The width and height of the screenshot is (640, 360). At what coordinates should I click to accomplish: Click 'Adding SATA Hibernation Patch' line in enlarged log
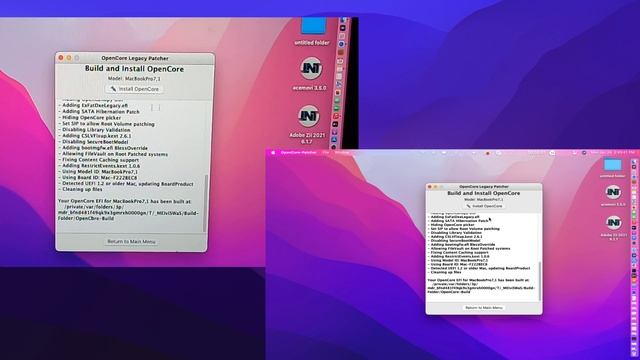point(99,111)
